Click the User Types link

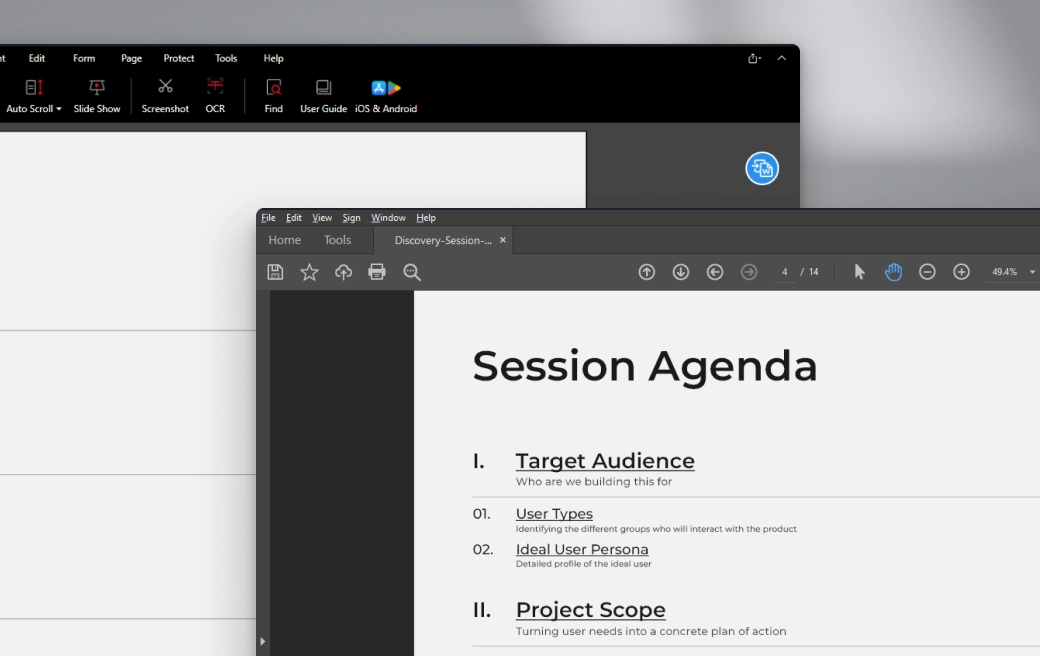click(554, 514)
